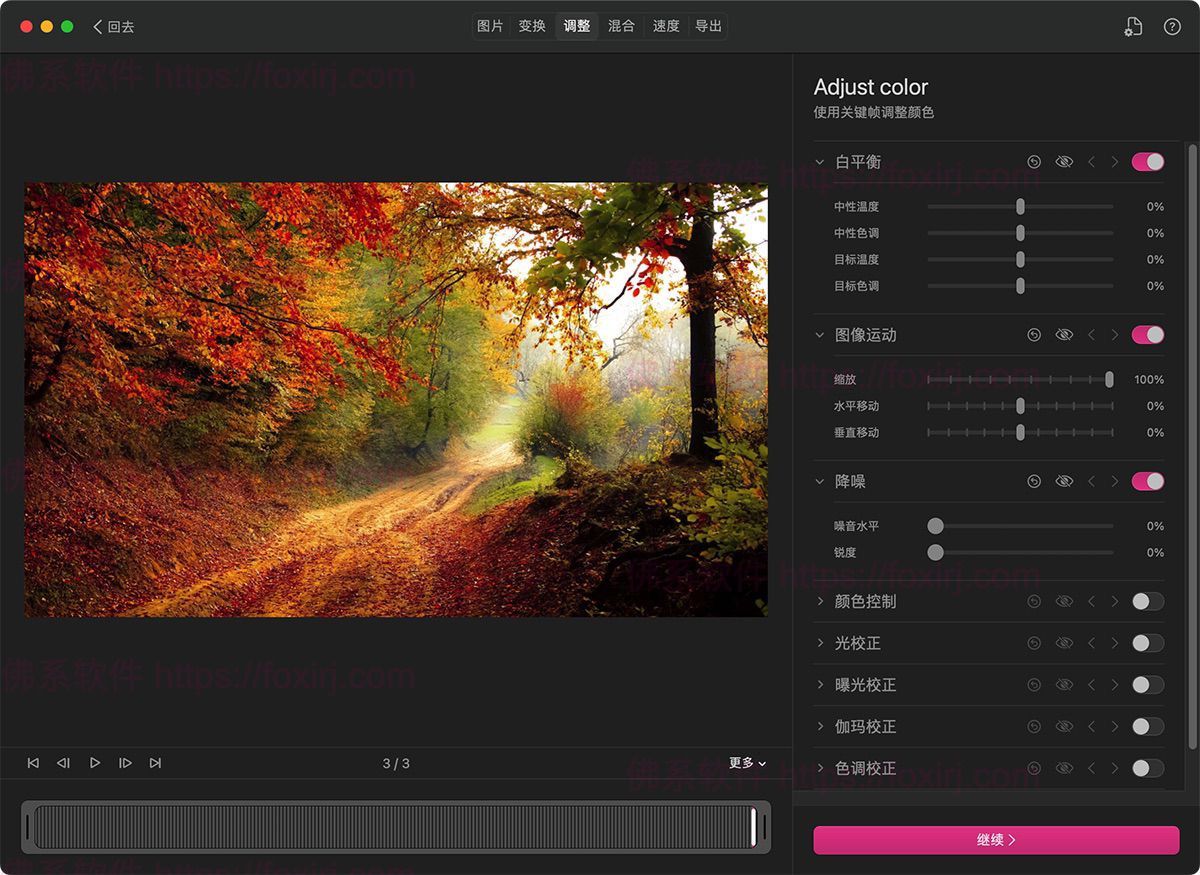Click the reset icon for 白平衡 section

pyautogui.click(x=1034, y=161)
